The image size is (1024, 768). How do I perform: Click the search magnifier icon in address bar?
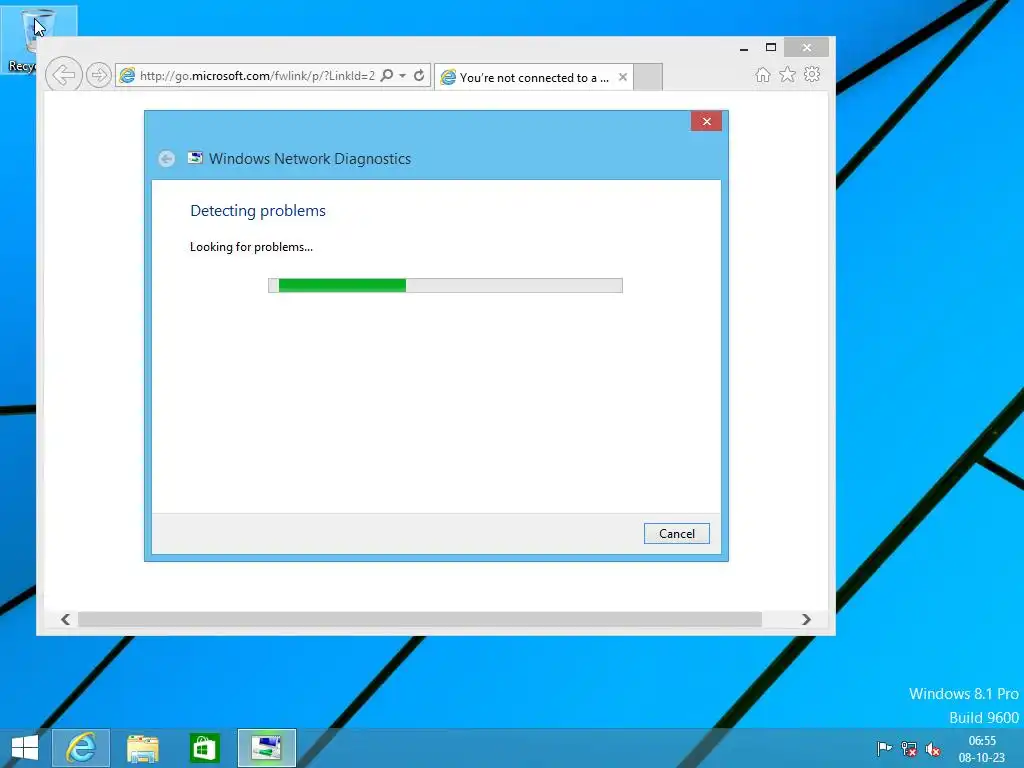point(387,75)
